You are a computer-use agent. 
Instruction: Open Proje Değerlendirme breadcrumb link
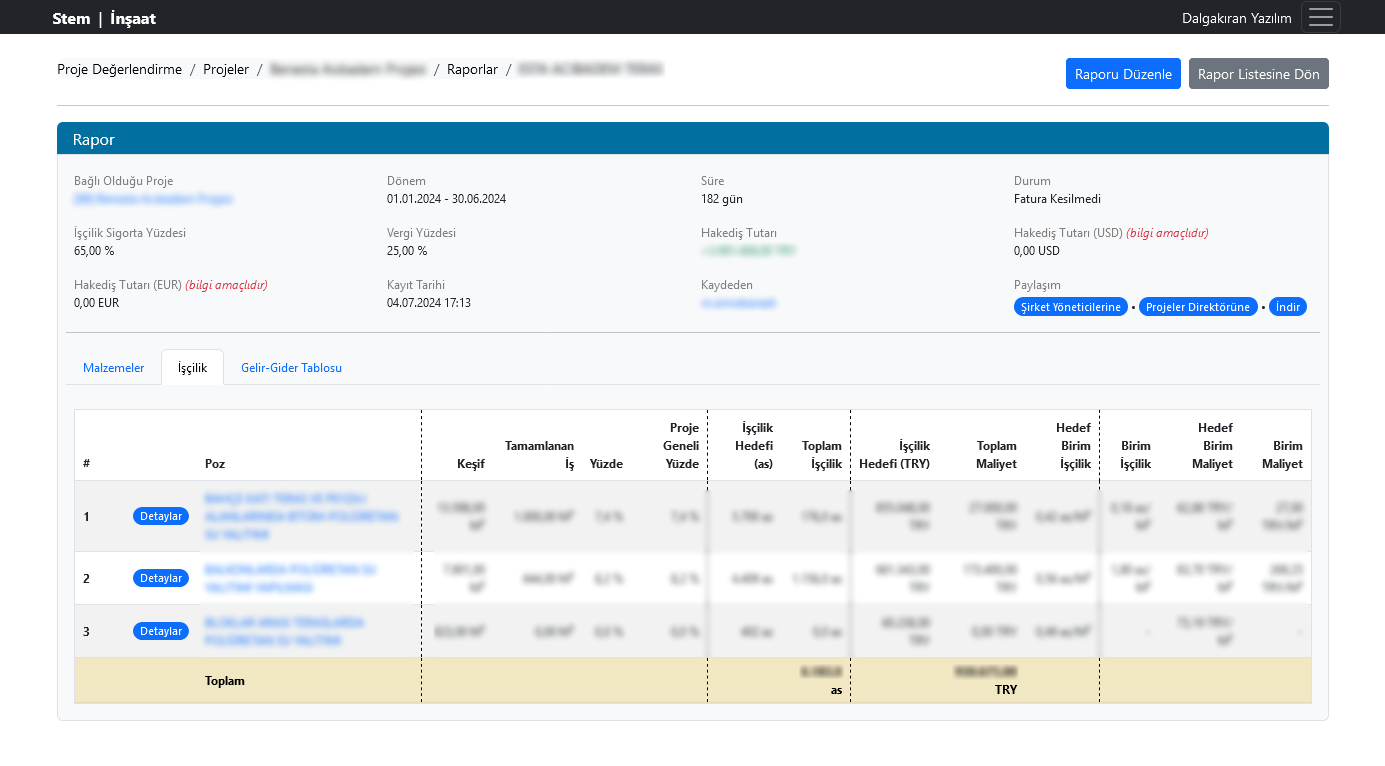point(119,70)
